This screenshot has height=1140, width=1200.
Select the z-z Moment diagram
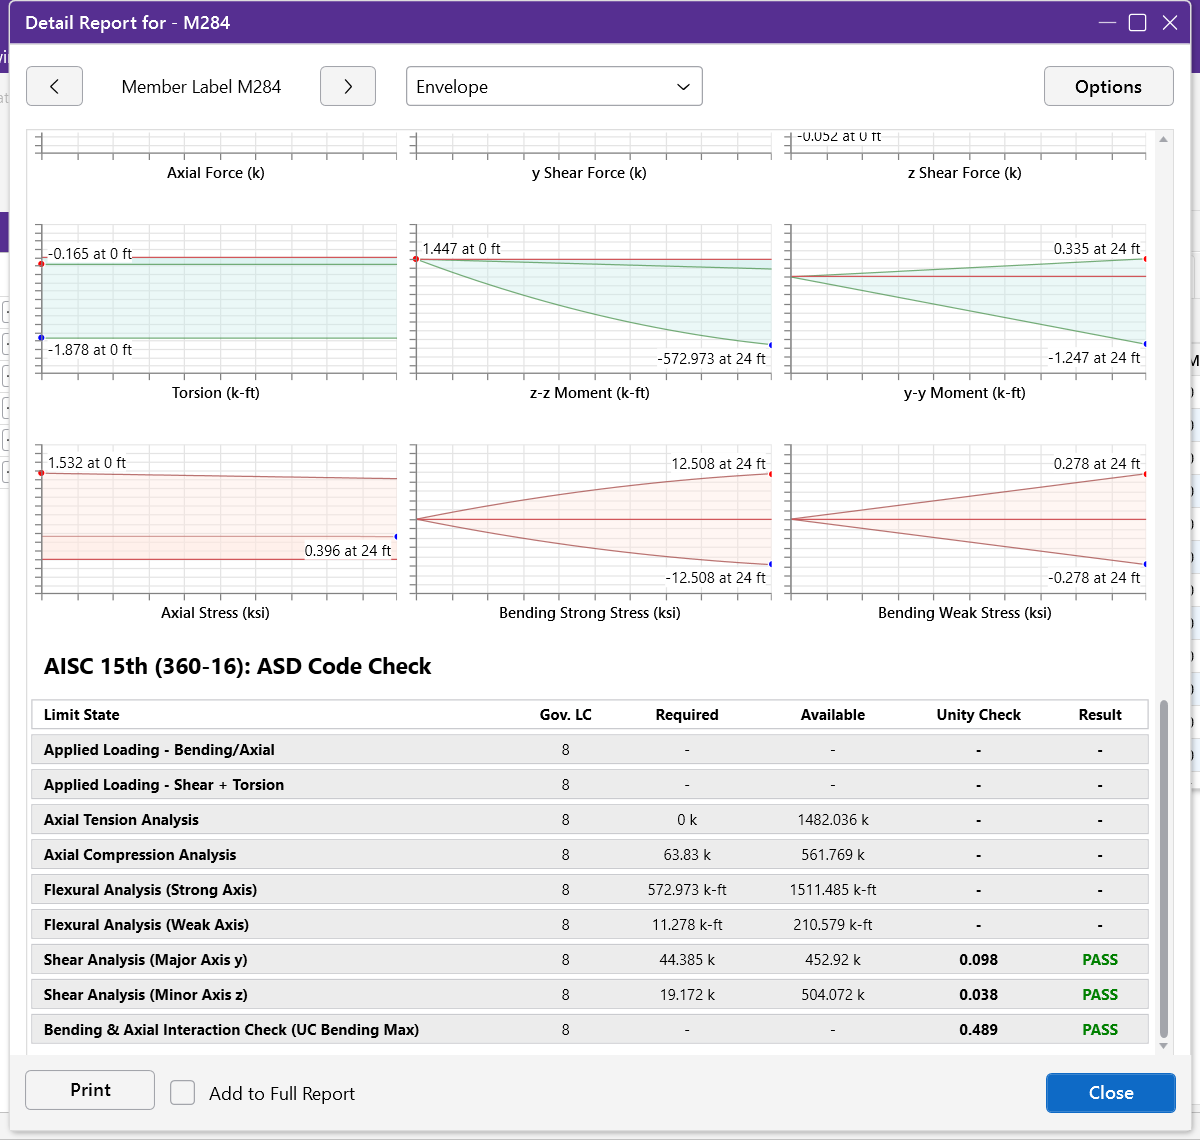(x=592, y=300)
